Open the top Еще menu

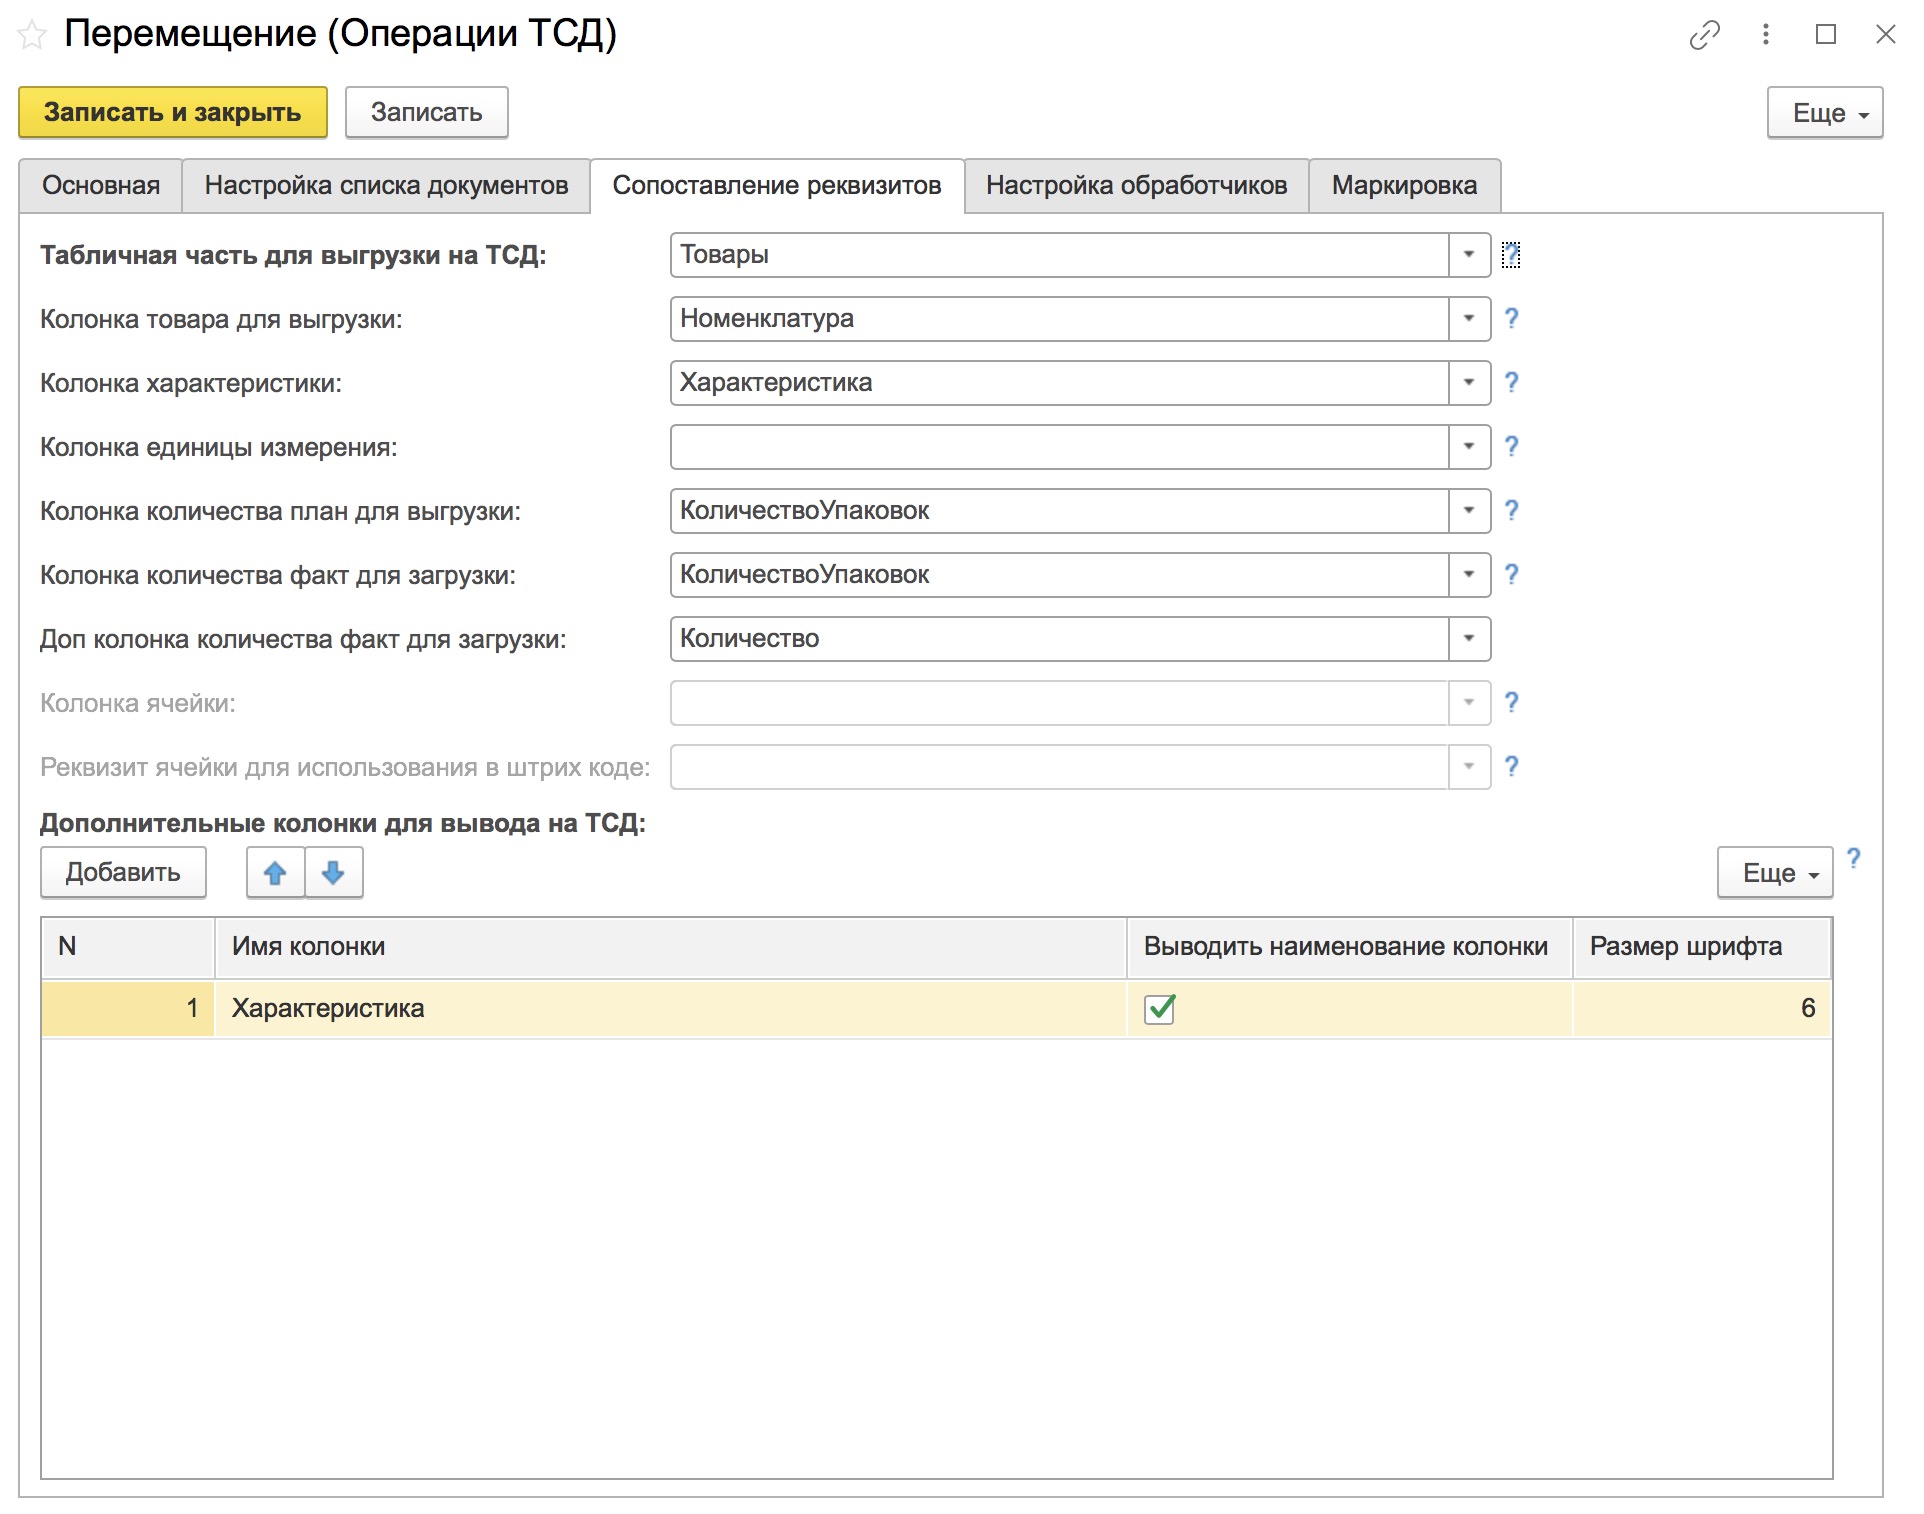tap(1825, 113)
